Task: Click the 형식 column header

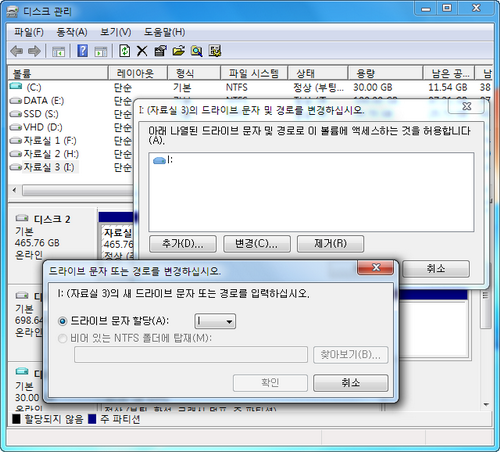Action: (194, 73)
